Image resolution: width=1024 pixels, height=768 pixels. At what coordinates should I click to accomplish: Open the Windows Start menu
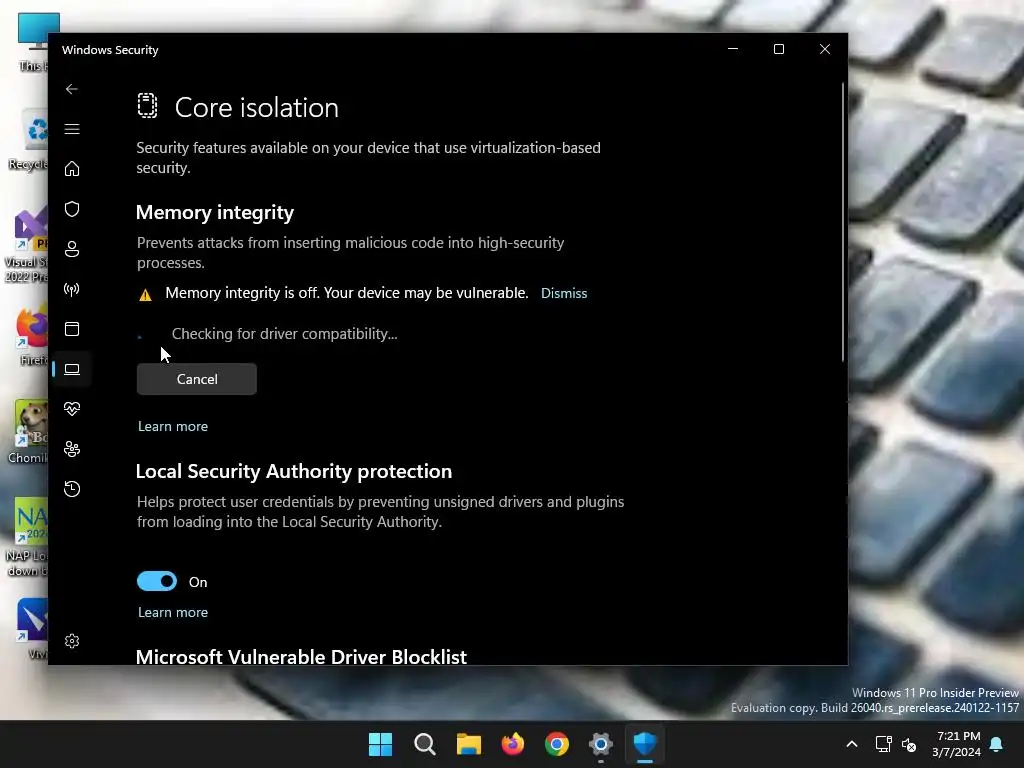tap(380, 744)
